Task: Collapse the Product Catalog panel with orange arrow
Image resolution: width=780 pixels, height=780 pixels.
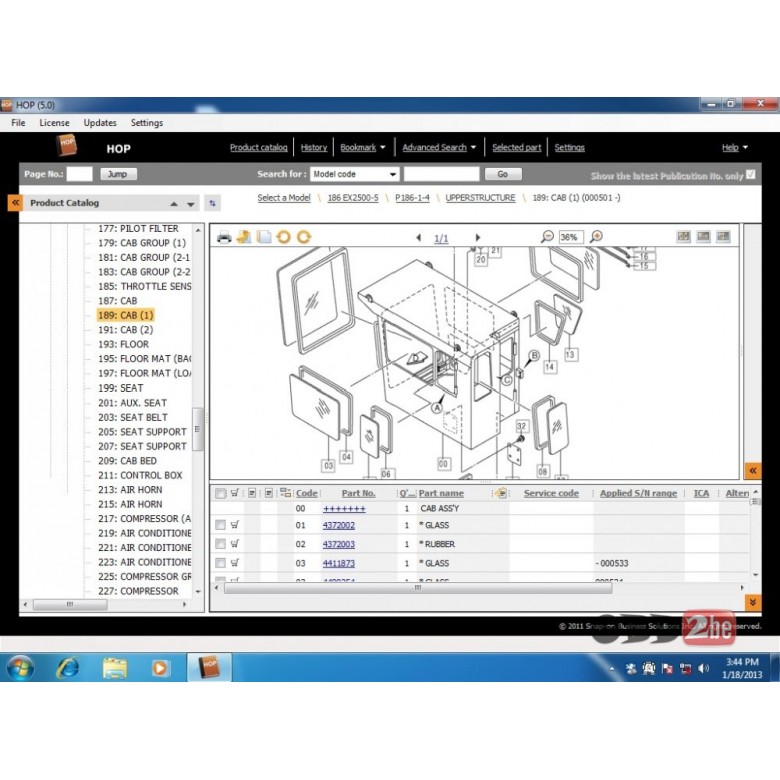Action: (x=15, y=202)
